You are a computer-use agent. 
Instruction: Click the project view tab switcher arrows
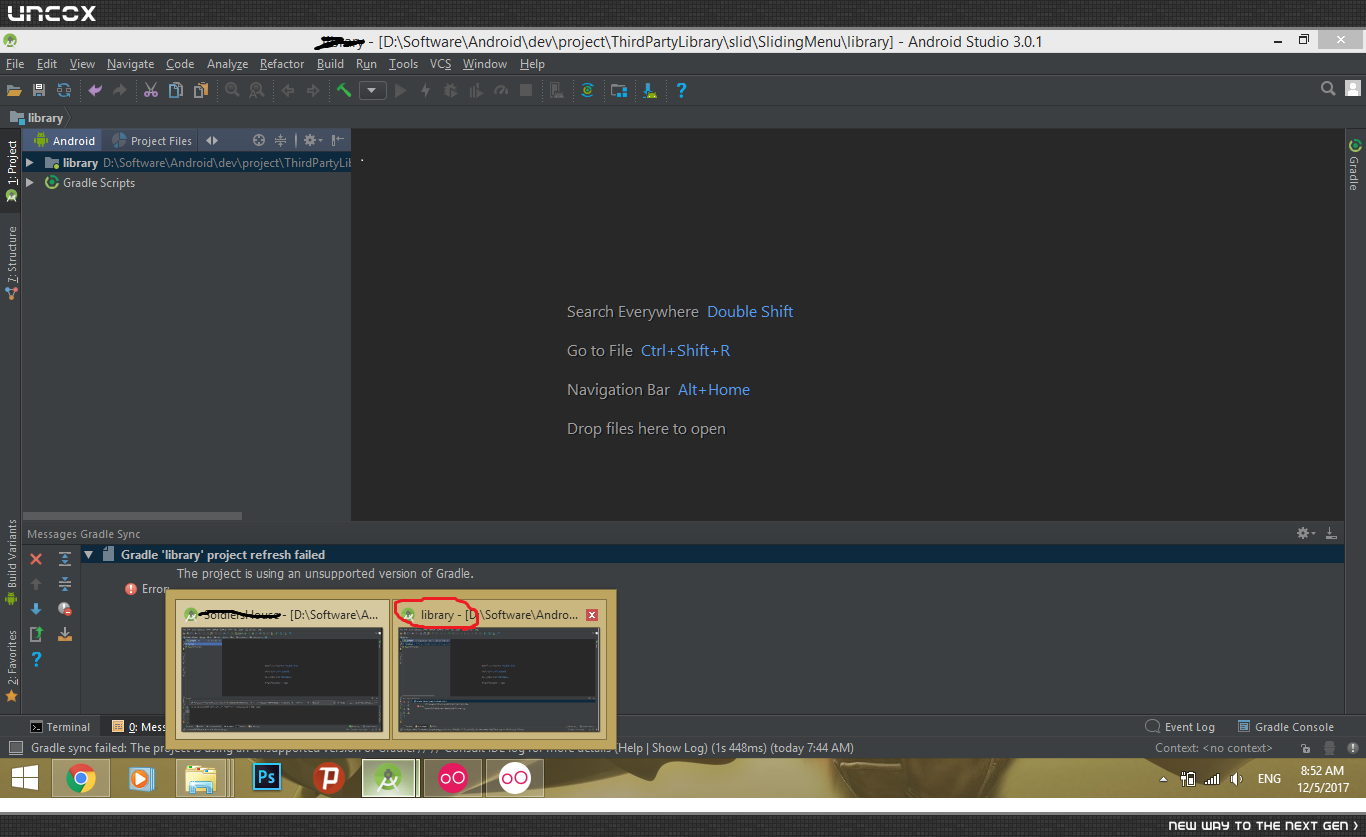212,141
